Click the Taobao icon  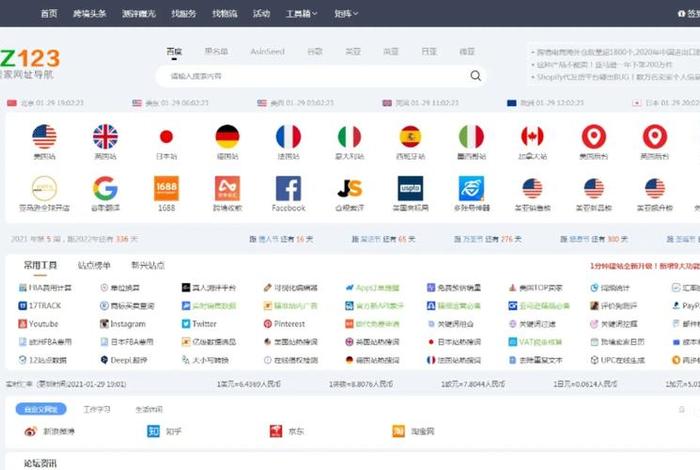point(398,431)
